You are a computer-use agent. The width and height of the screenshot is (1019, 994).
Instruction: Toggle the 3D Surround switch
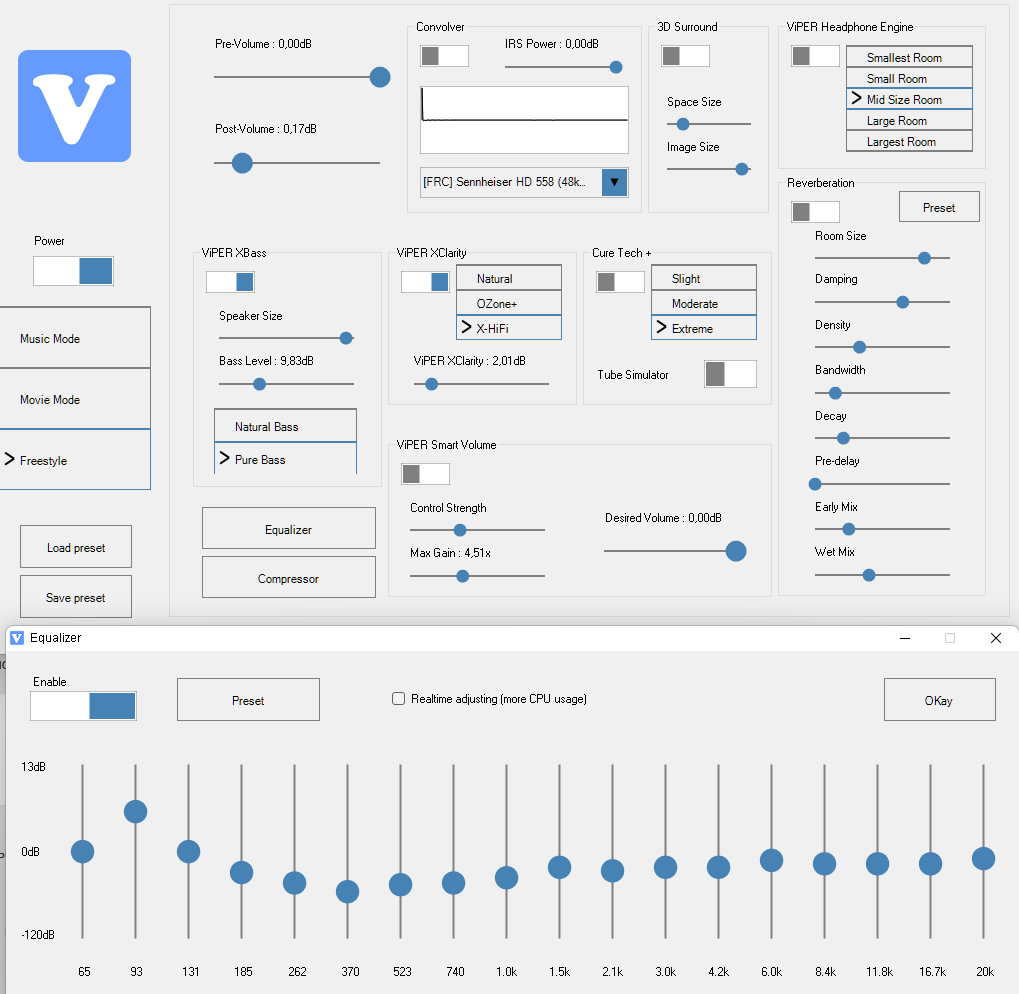685,56
